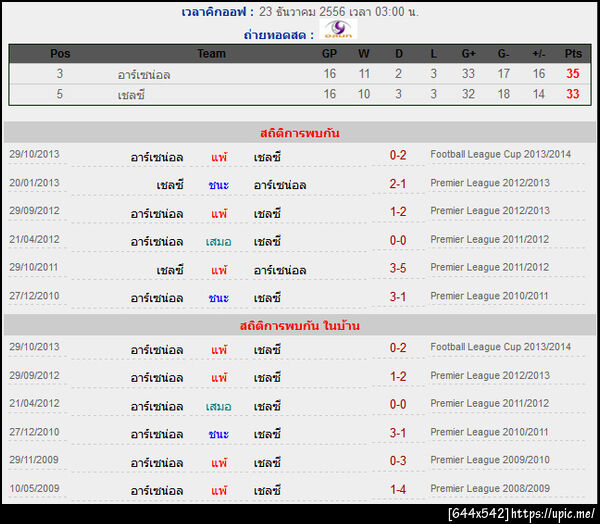Click อาร์เซน่อล away team in 20/01/2013 row

coord(280,185)
